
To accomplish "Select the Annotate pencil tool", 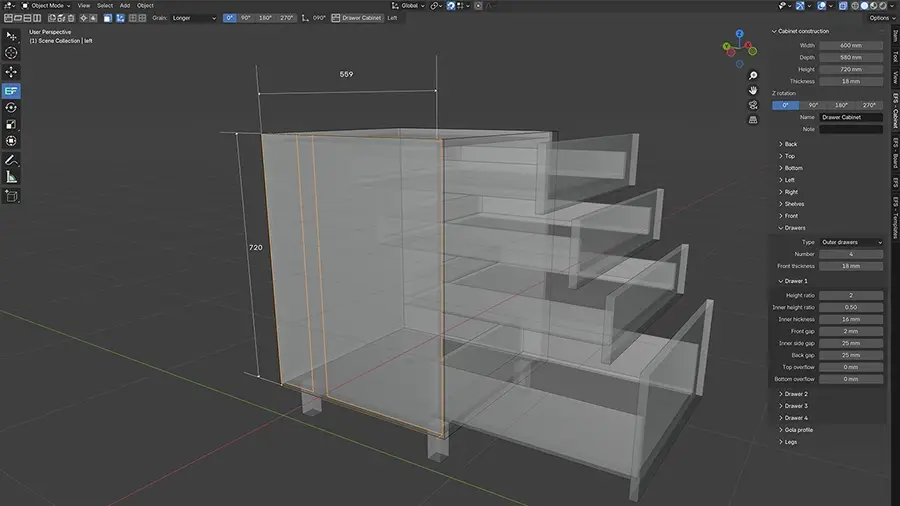I will click(11, 159).
